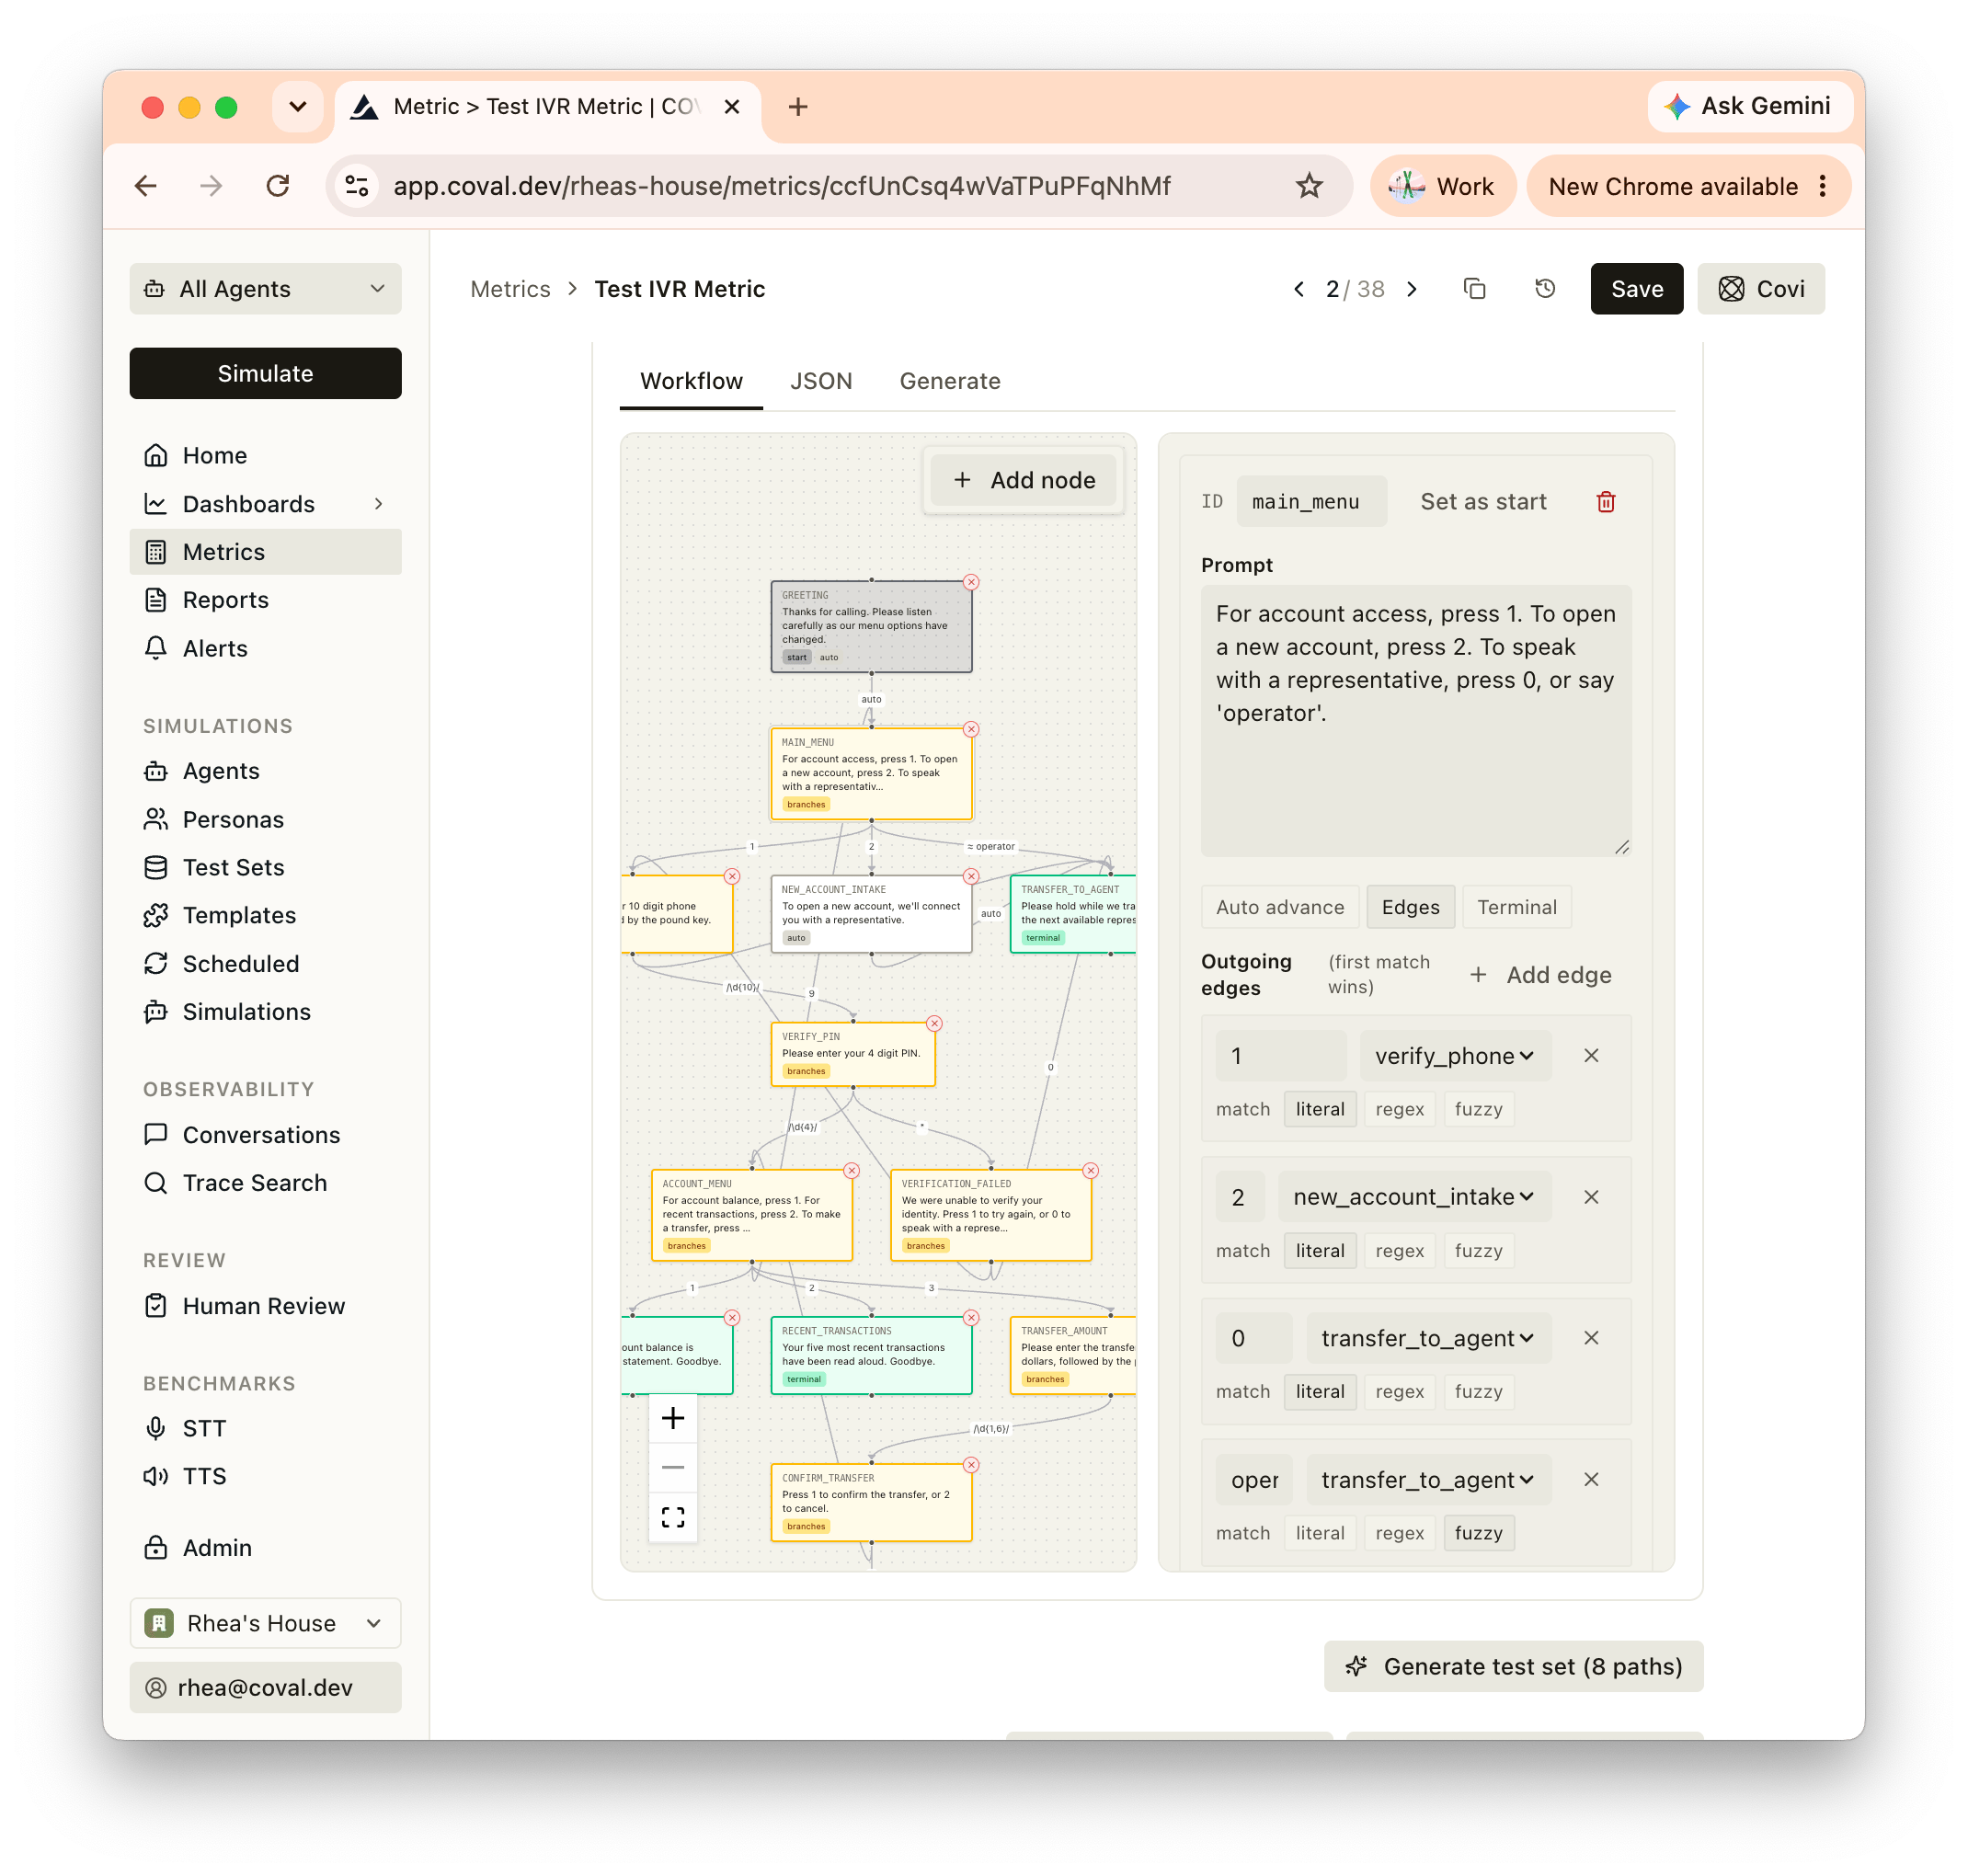
Task: Click Add edge button
Action: tap(1540, 975)
